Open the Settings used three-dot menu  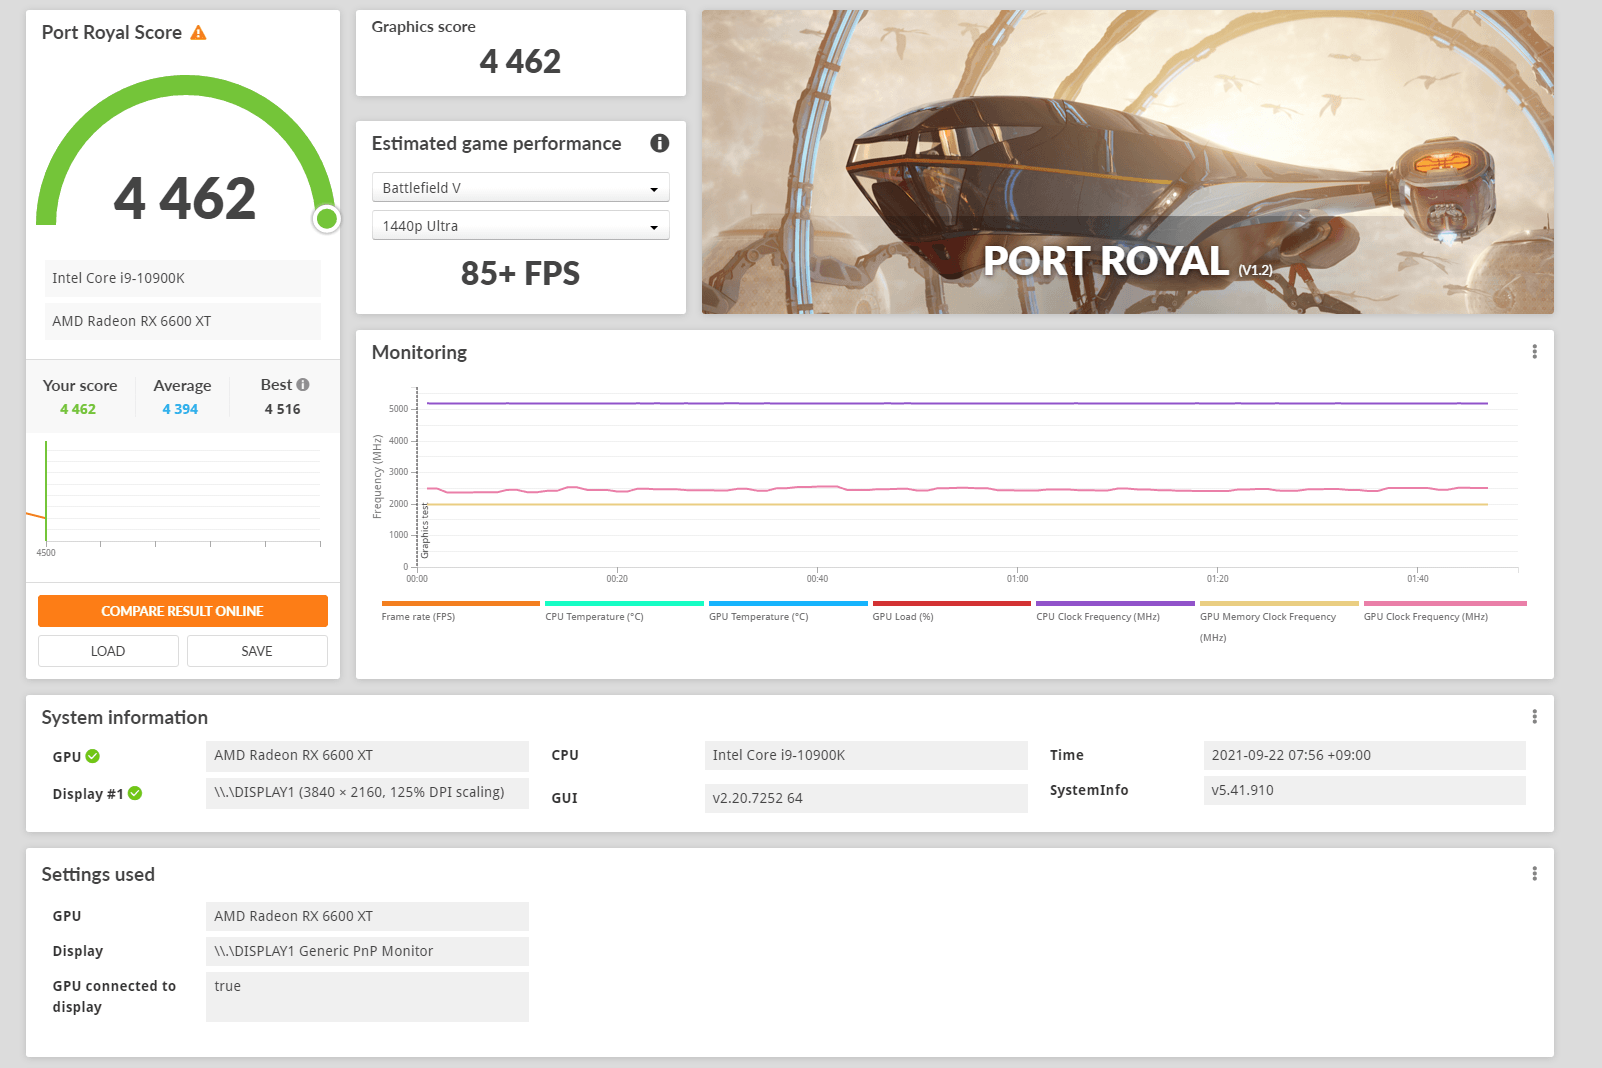1534,874
